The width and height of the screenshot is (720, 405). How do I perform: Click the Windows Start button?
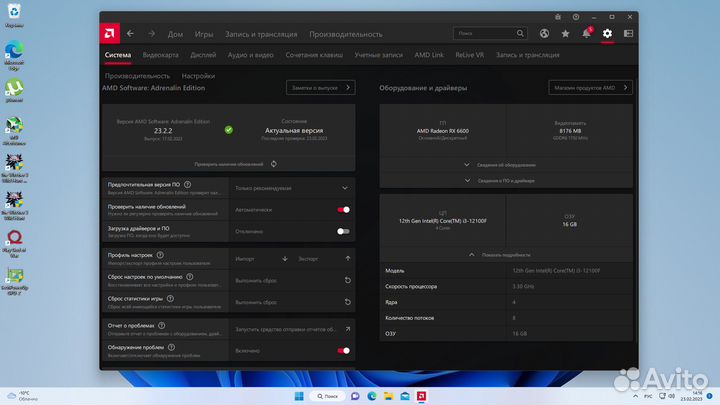[x=299, y=396]
